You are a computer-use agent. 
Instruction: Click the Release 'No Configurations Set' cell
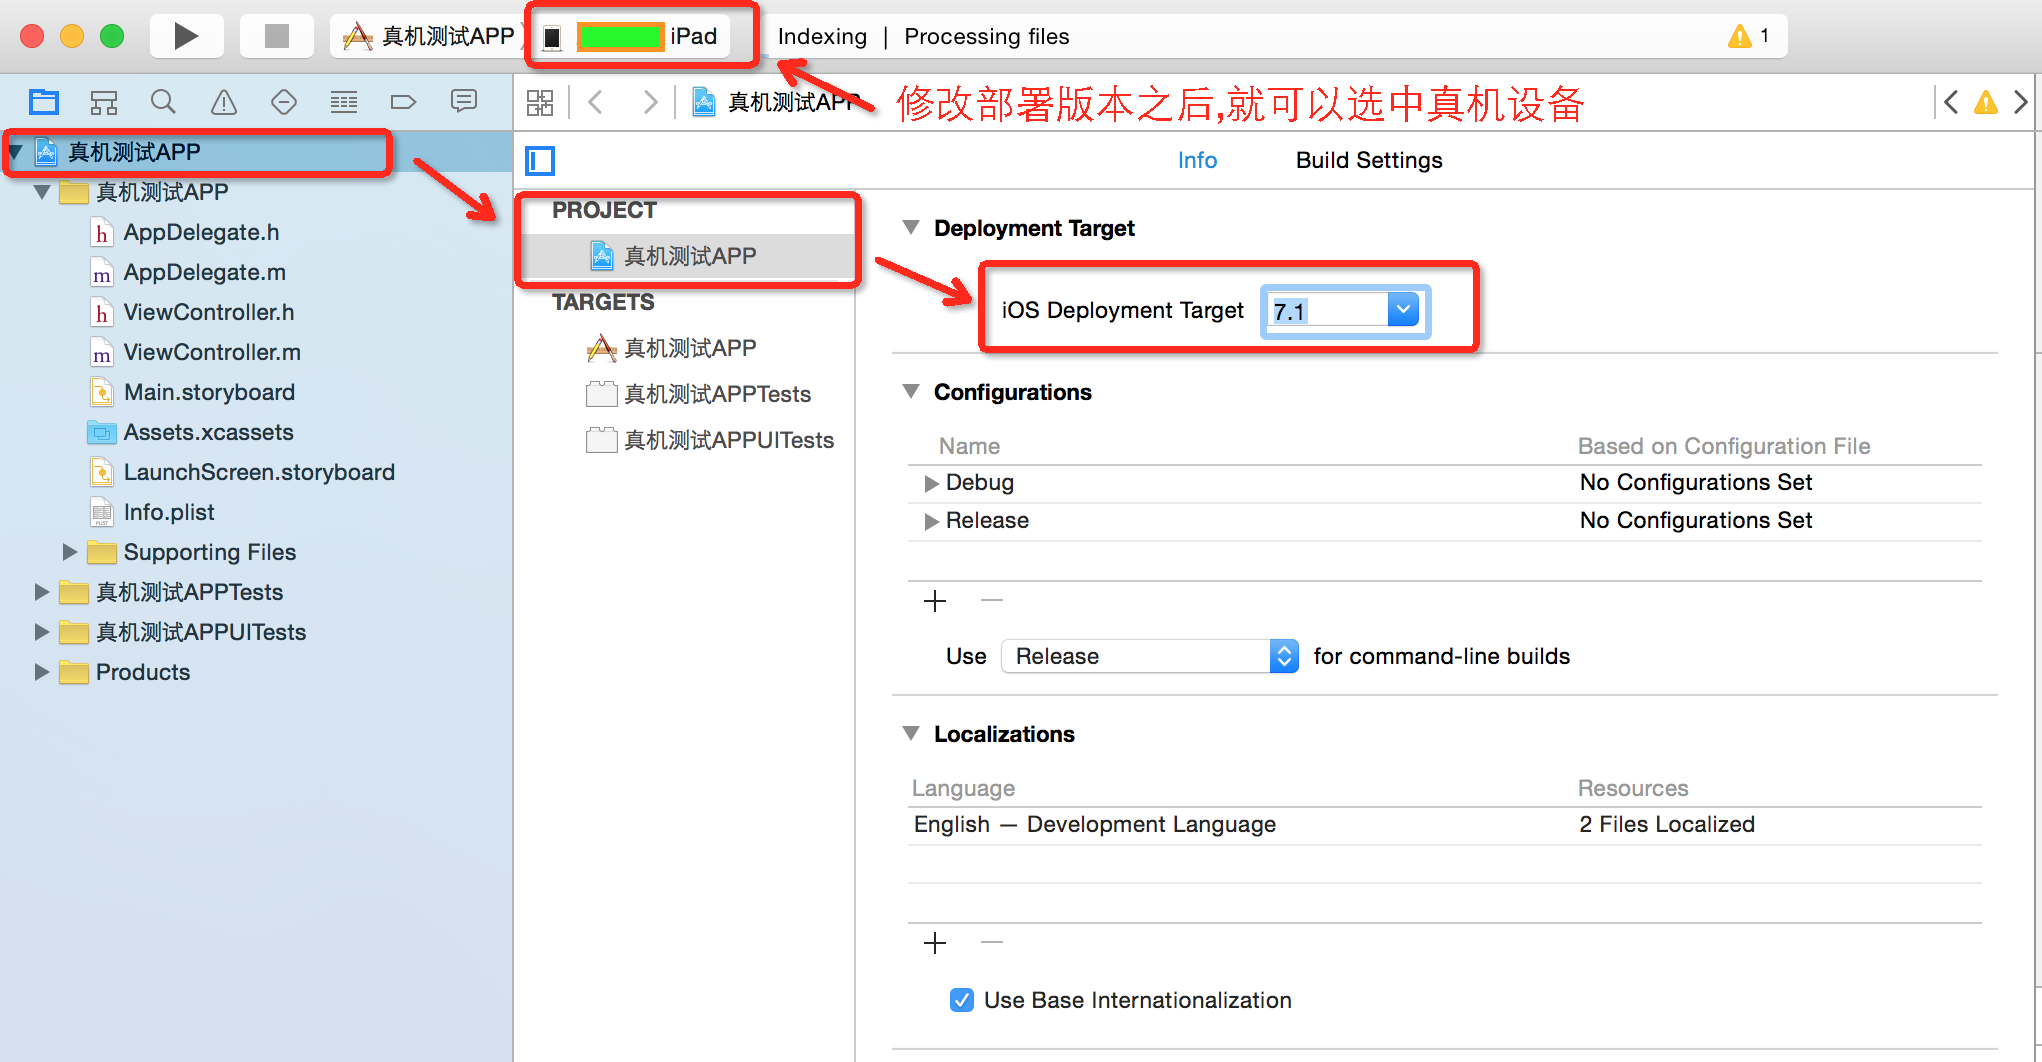(x=1696, y=520)
